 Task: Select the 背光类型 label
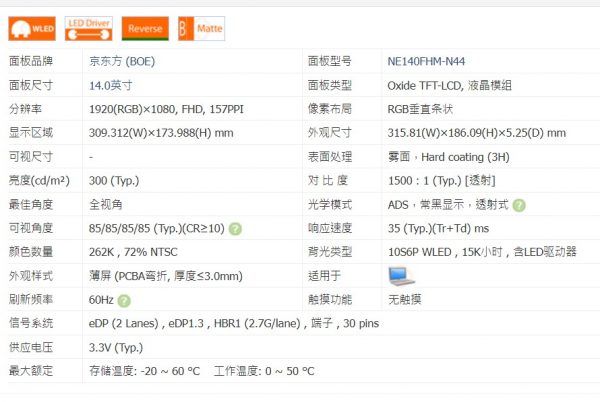pos(329,252)
